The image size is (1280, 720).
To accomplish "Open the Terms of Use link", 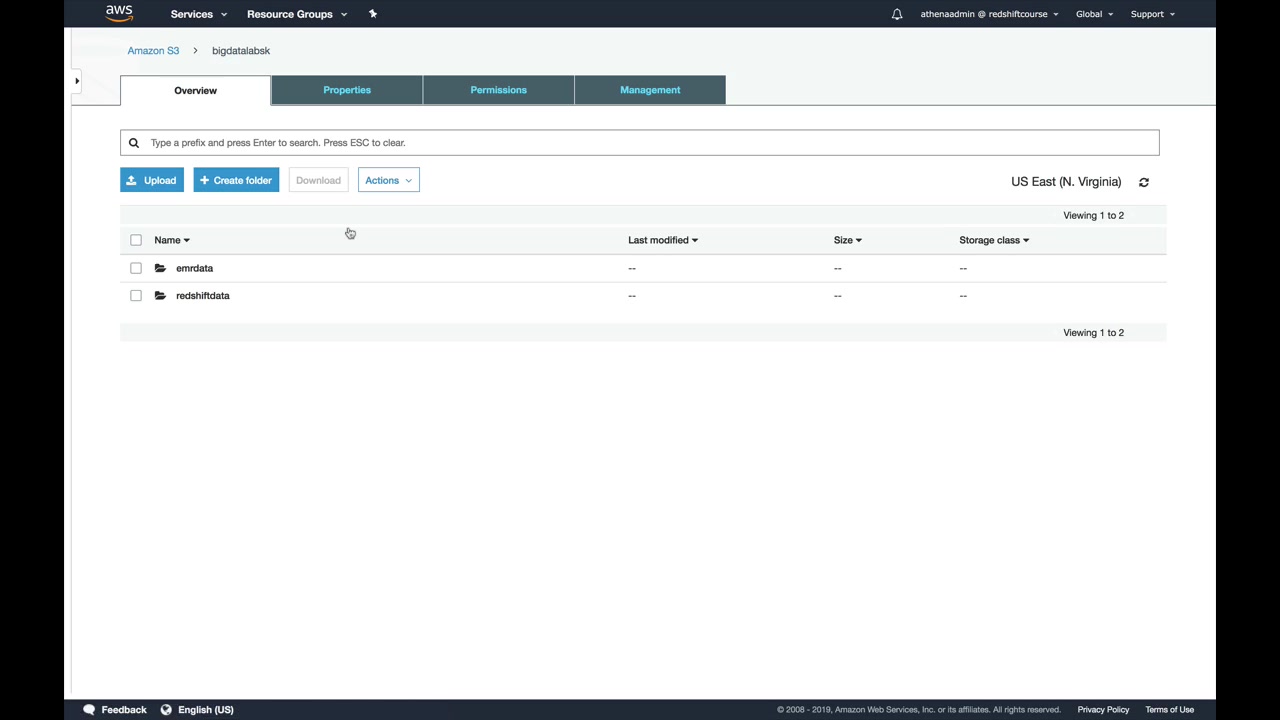I will 1170,710.
